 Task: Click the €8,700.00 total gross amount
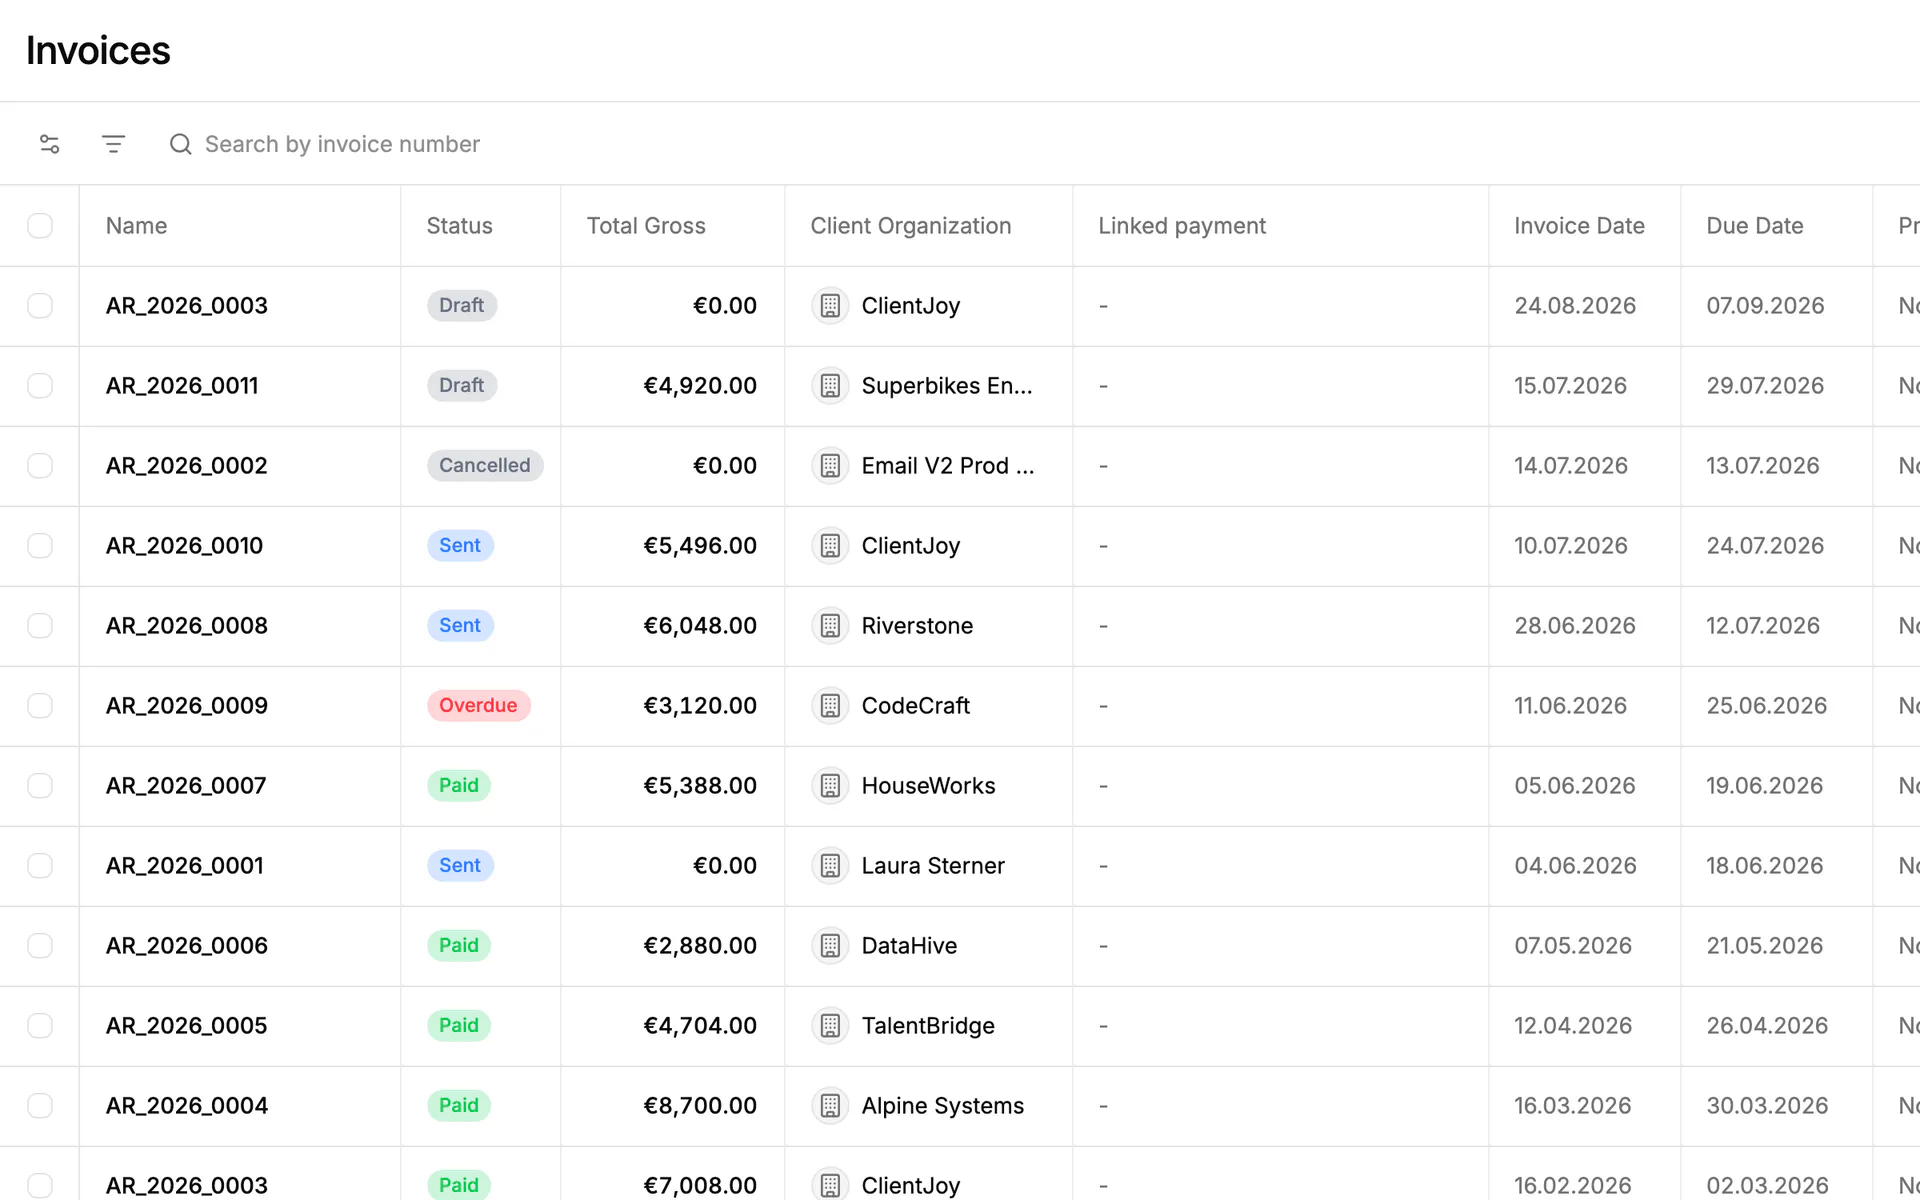click(700, 1106)
